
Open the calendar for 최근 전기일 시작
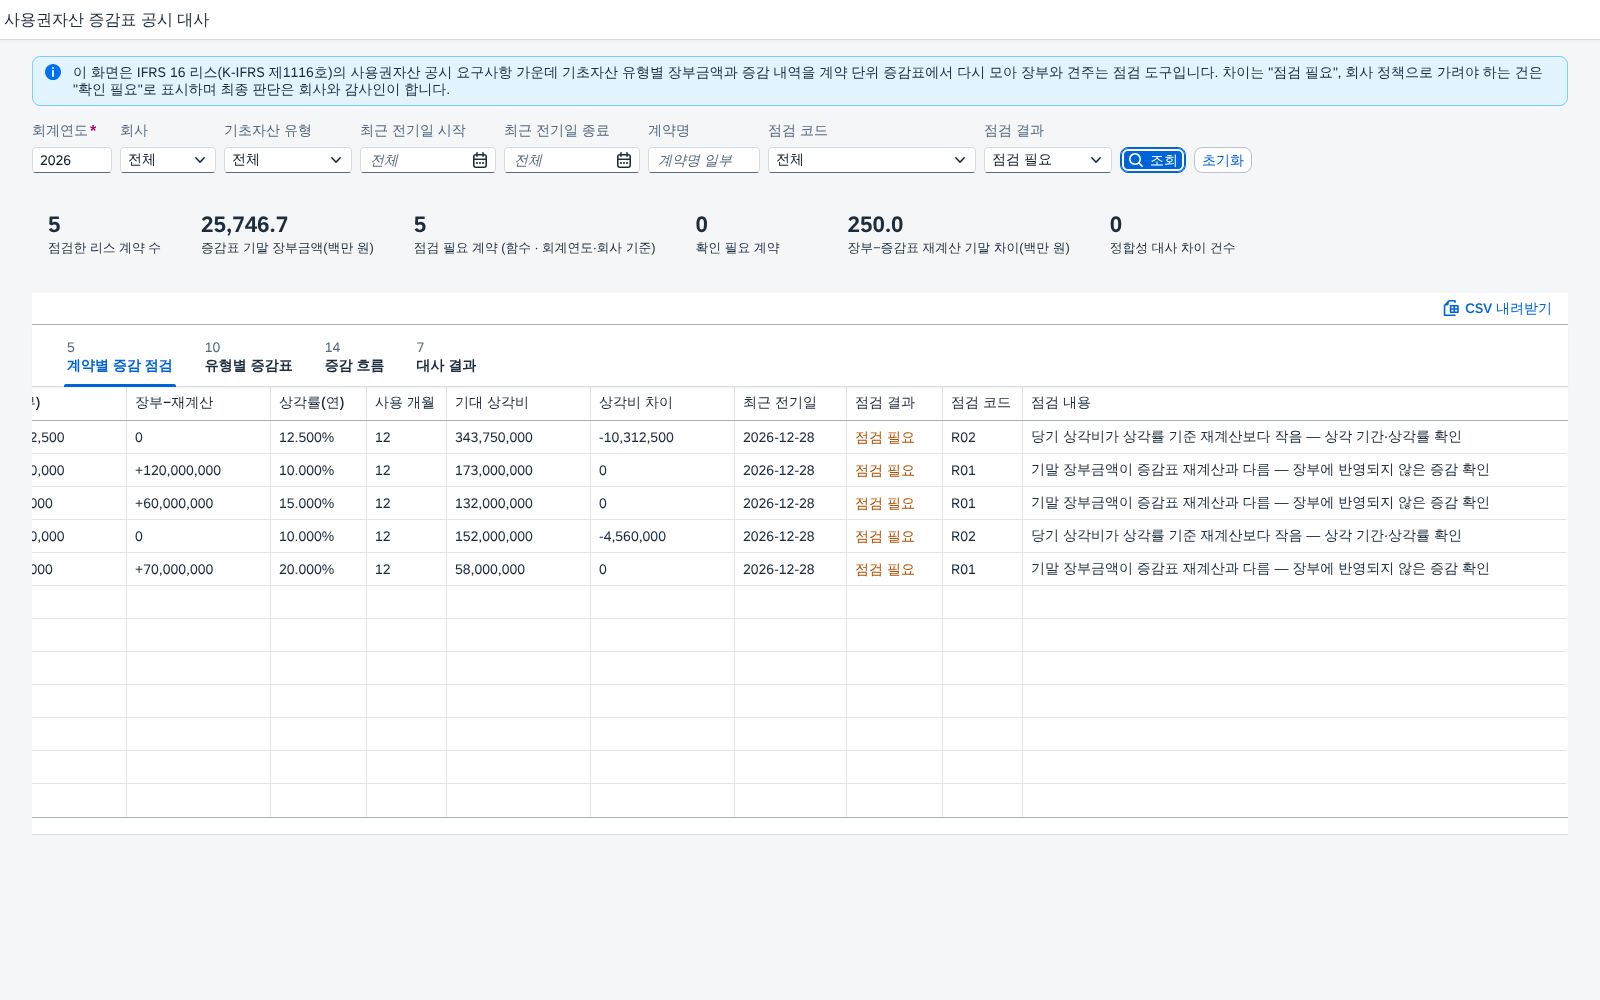pos(480,160)
